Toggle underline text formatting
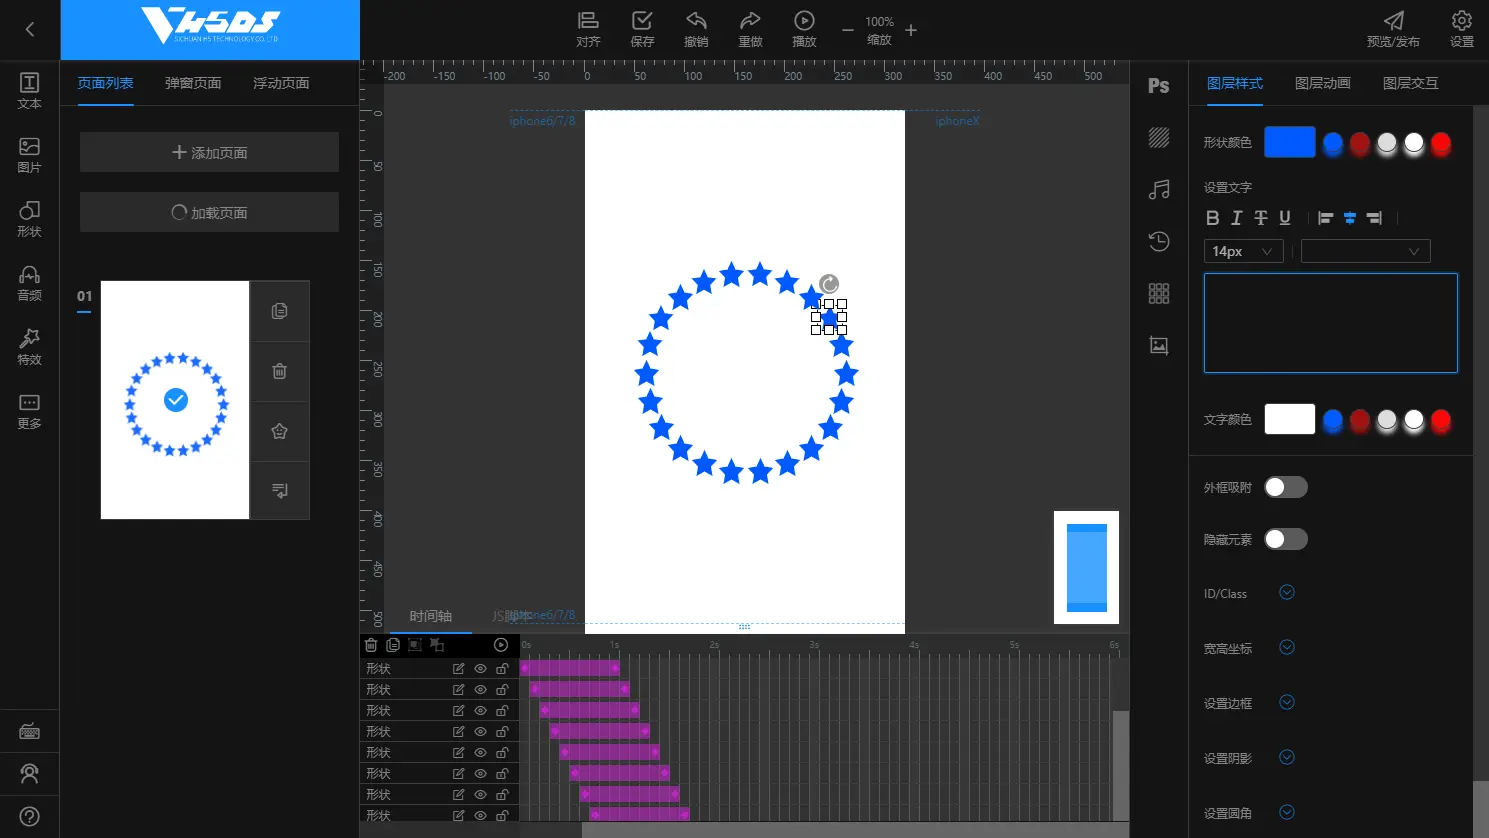1489x838 pixels. 1285,217
